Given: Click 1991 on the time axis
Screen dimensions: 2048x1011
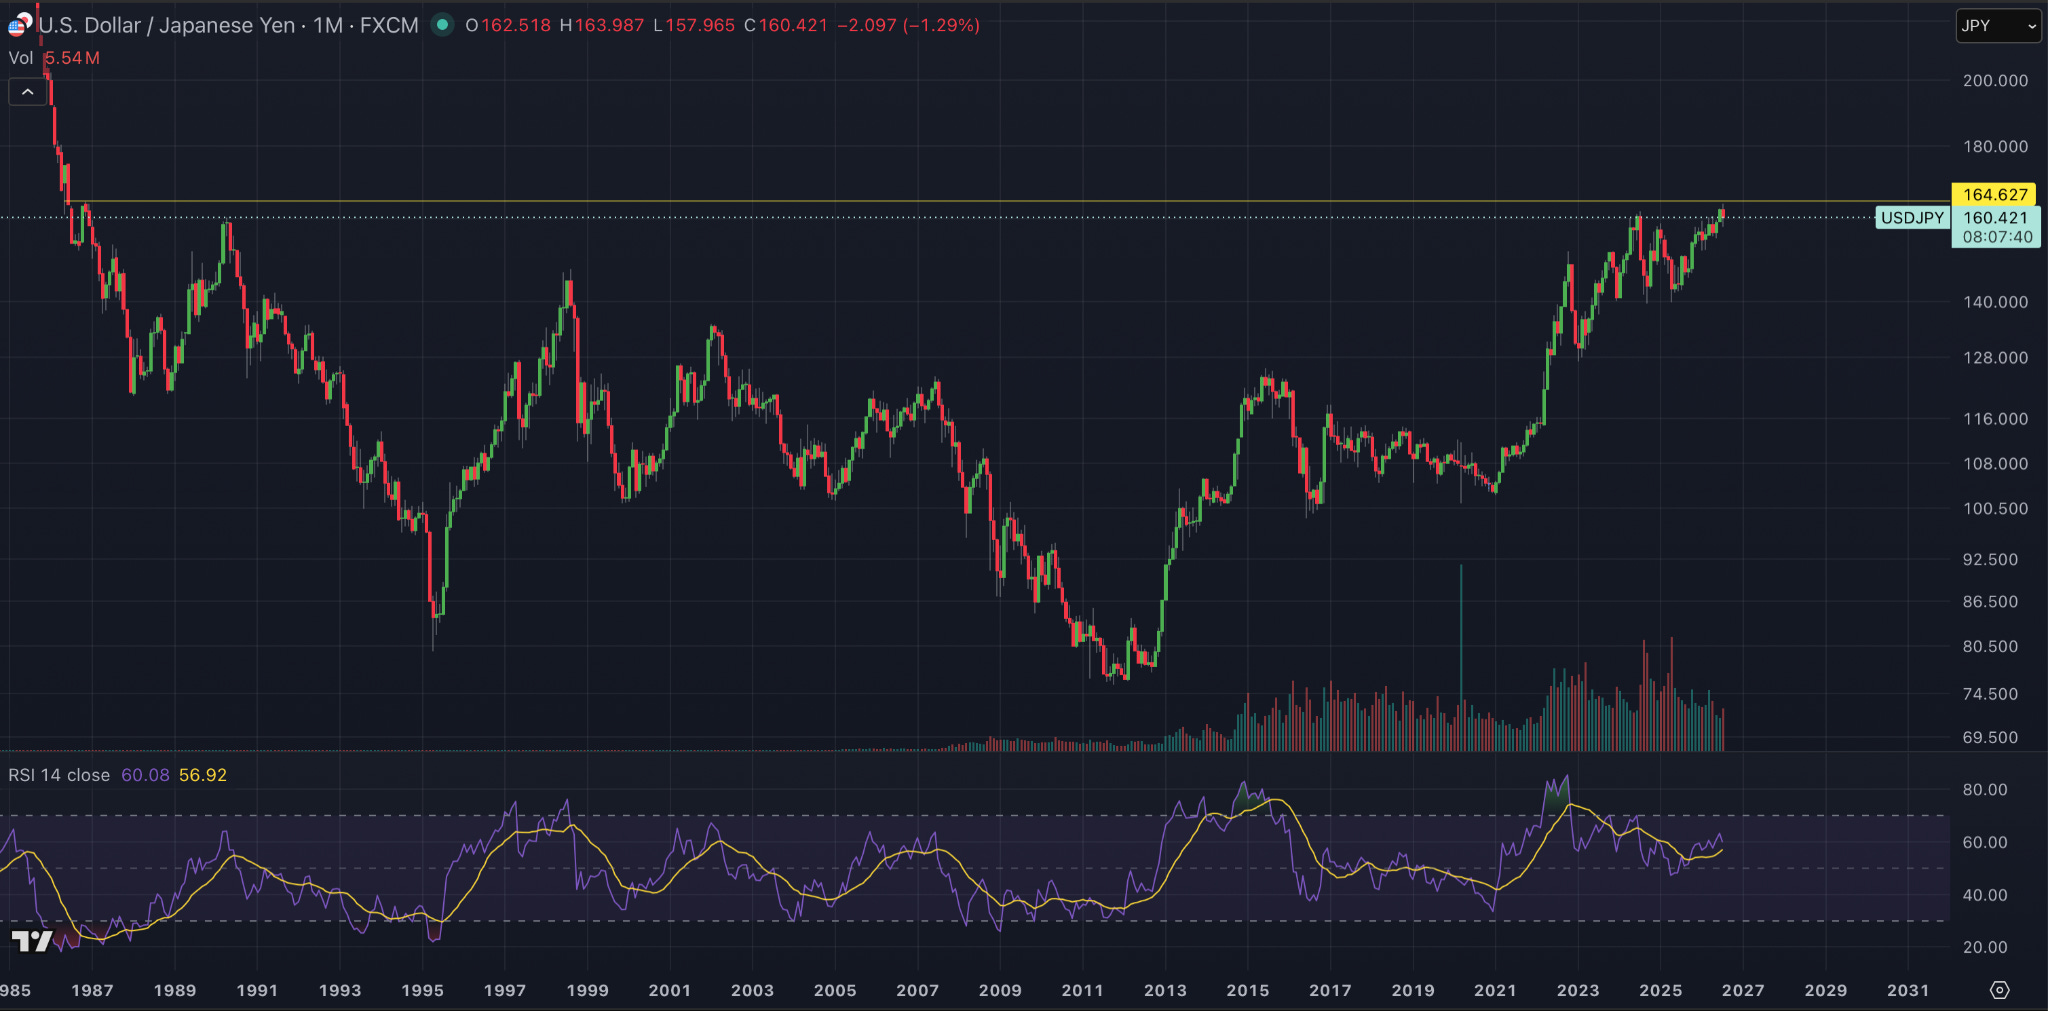Looking at the screenshot, I should coord(257,990).
